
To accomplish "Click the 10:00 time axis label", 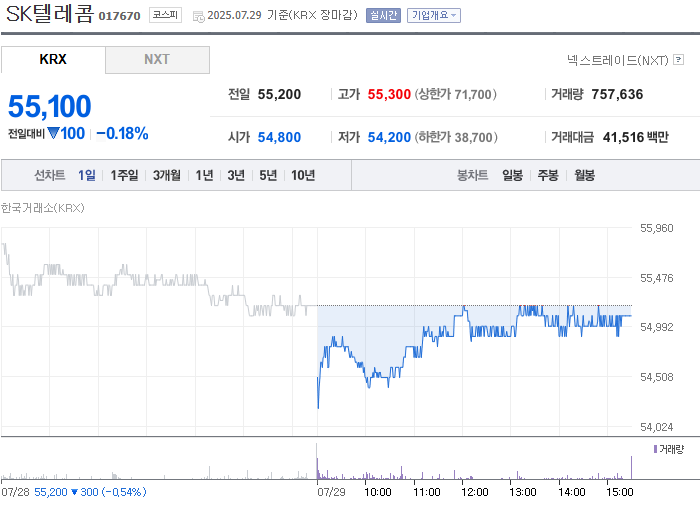I will [x=378, y=492].
